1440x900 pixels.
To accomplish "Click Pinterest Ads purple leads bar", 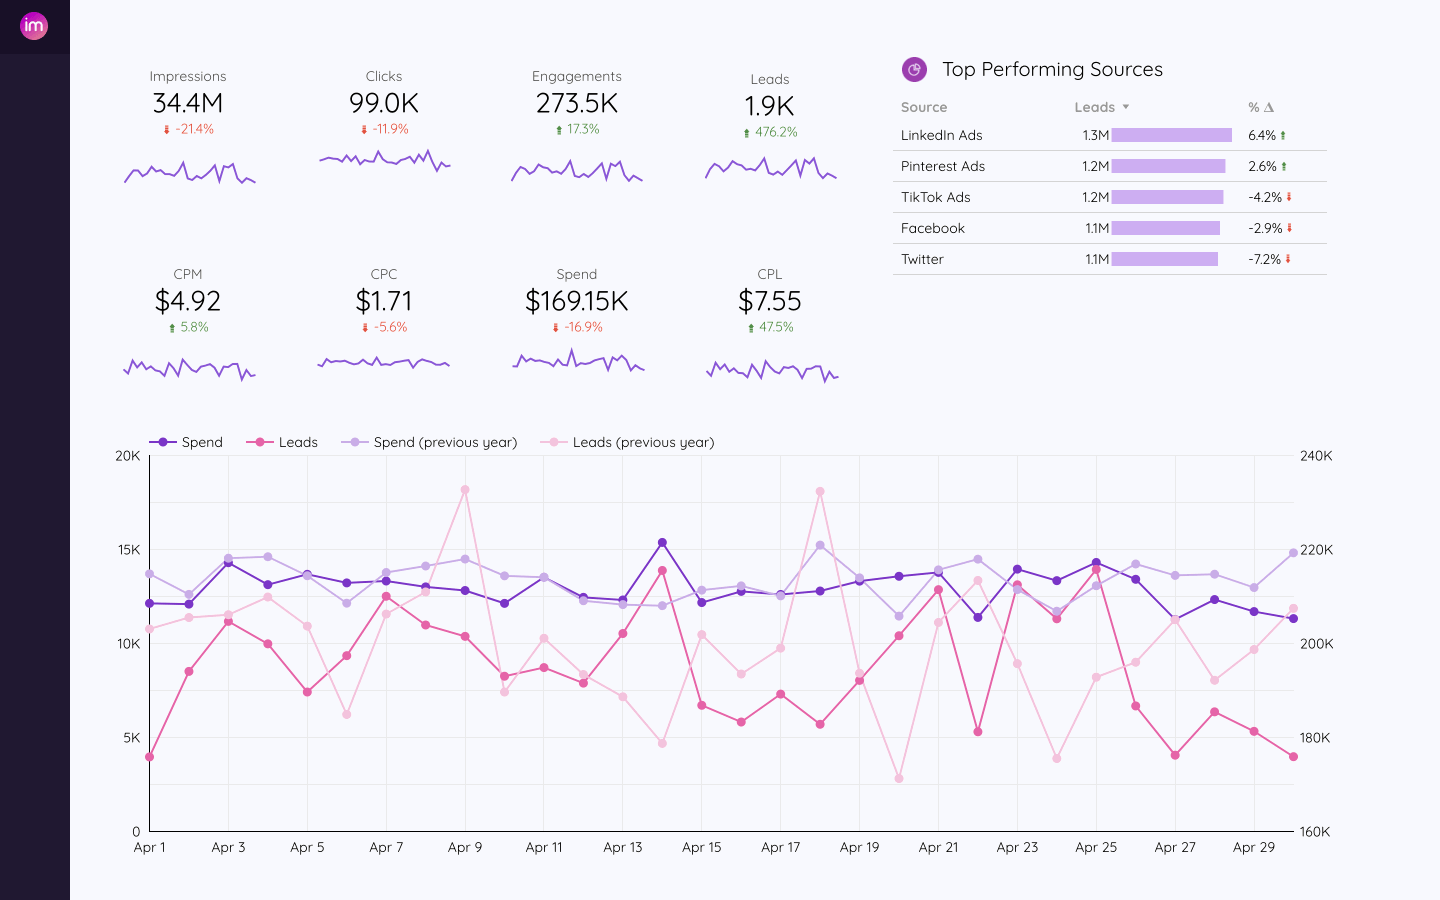I will pyautogui.click(x=1167, y=166).
